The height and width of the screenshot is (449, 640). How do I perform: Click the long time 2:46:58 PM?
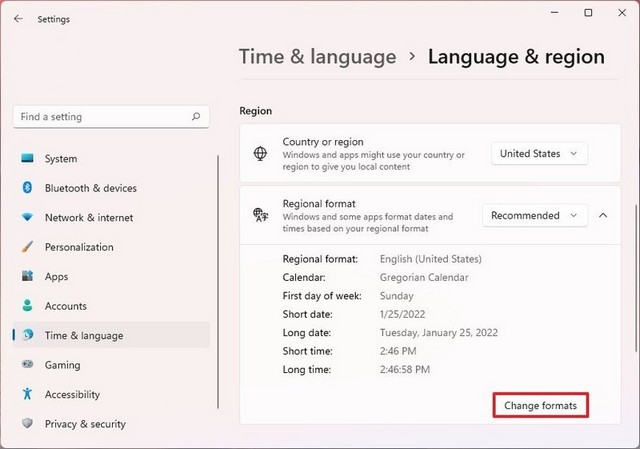pos(404,369)
